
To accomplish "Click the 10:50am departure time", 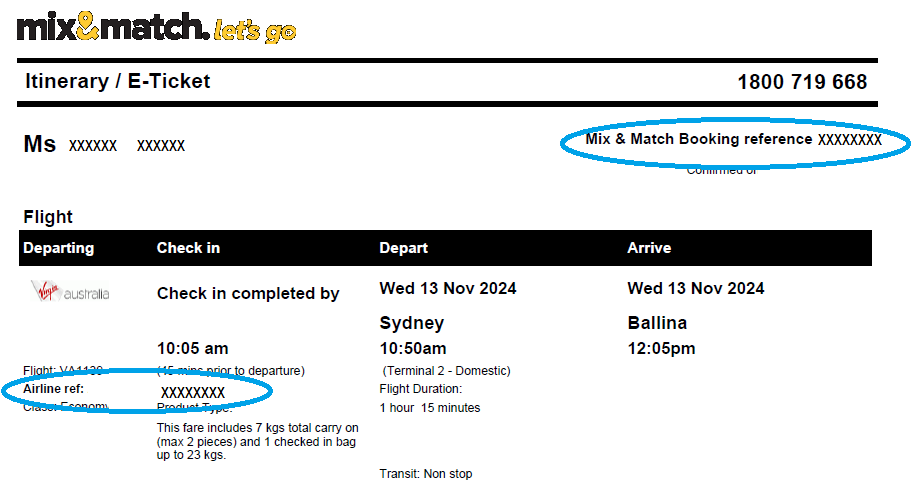I will click(413, 348).
